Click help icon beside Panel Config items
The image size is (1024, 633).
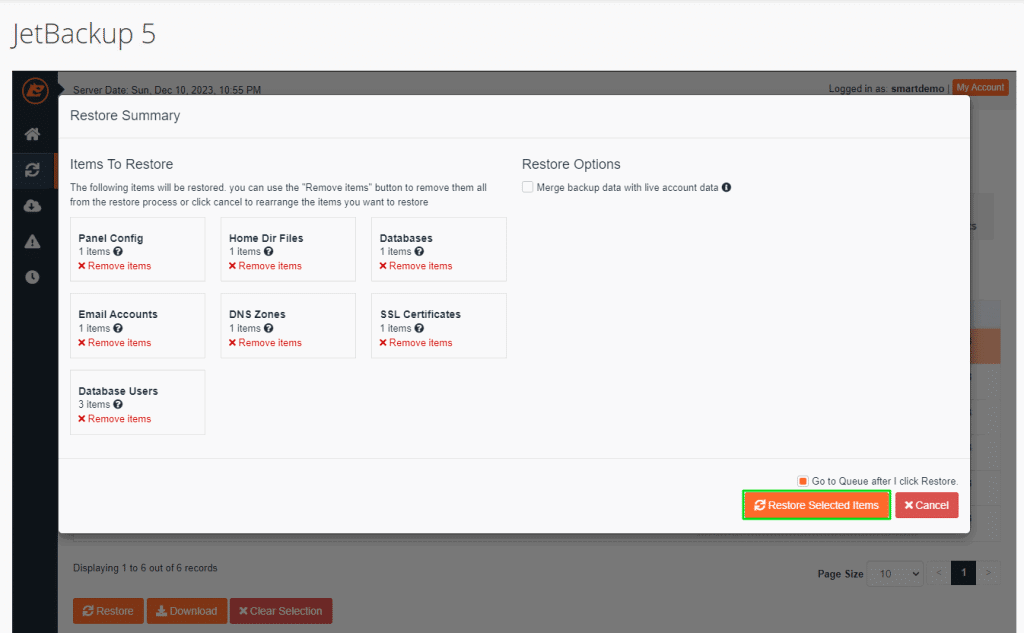118,252
